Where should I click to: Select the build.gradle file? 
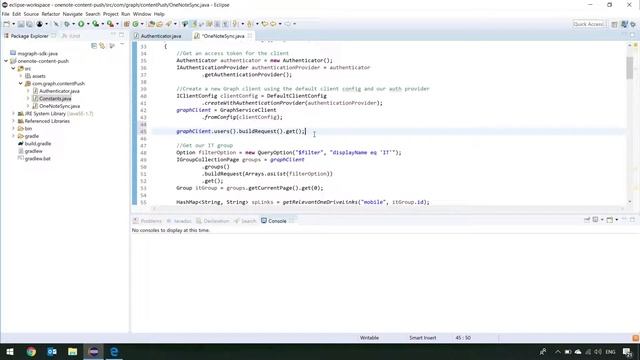click(x=38, y=144)
